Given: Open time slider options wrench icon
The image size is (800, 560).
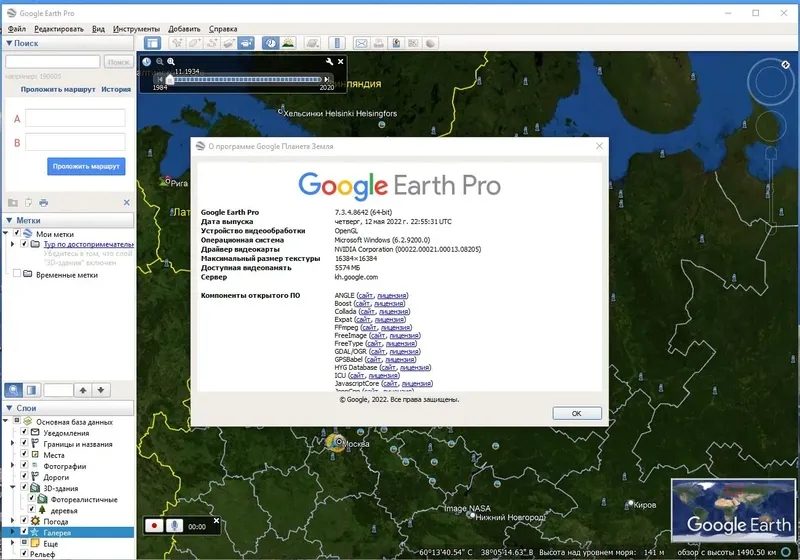Looking at the screenshot, I should pos(329,61).
